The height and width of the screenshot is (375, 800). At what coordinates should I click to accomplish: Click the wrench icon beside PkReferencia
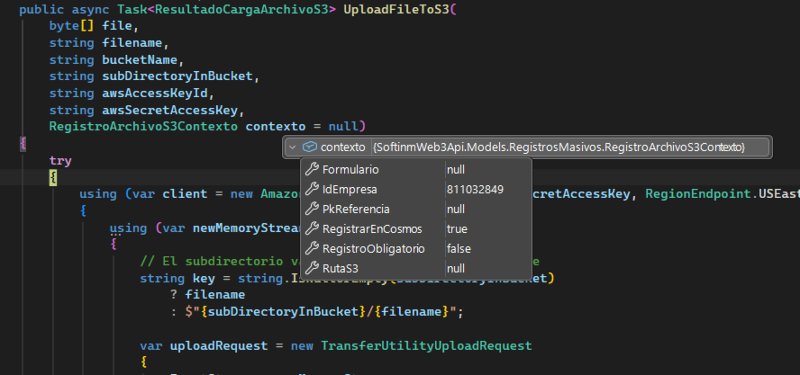[312, 209]
